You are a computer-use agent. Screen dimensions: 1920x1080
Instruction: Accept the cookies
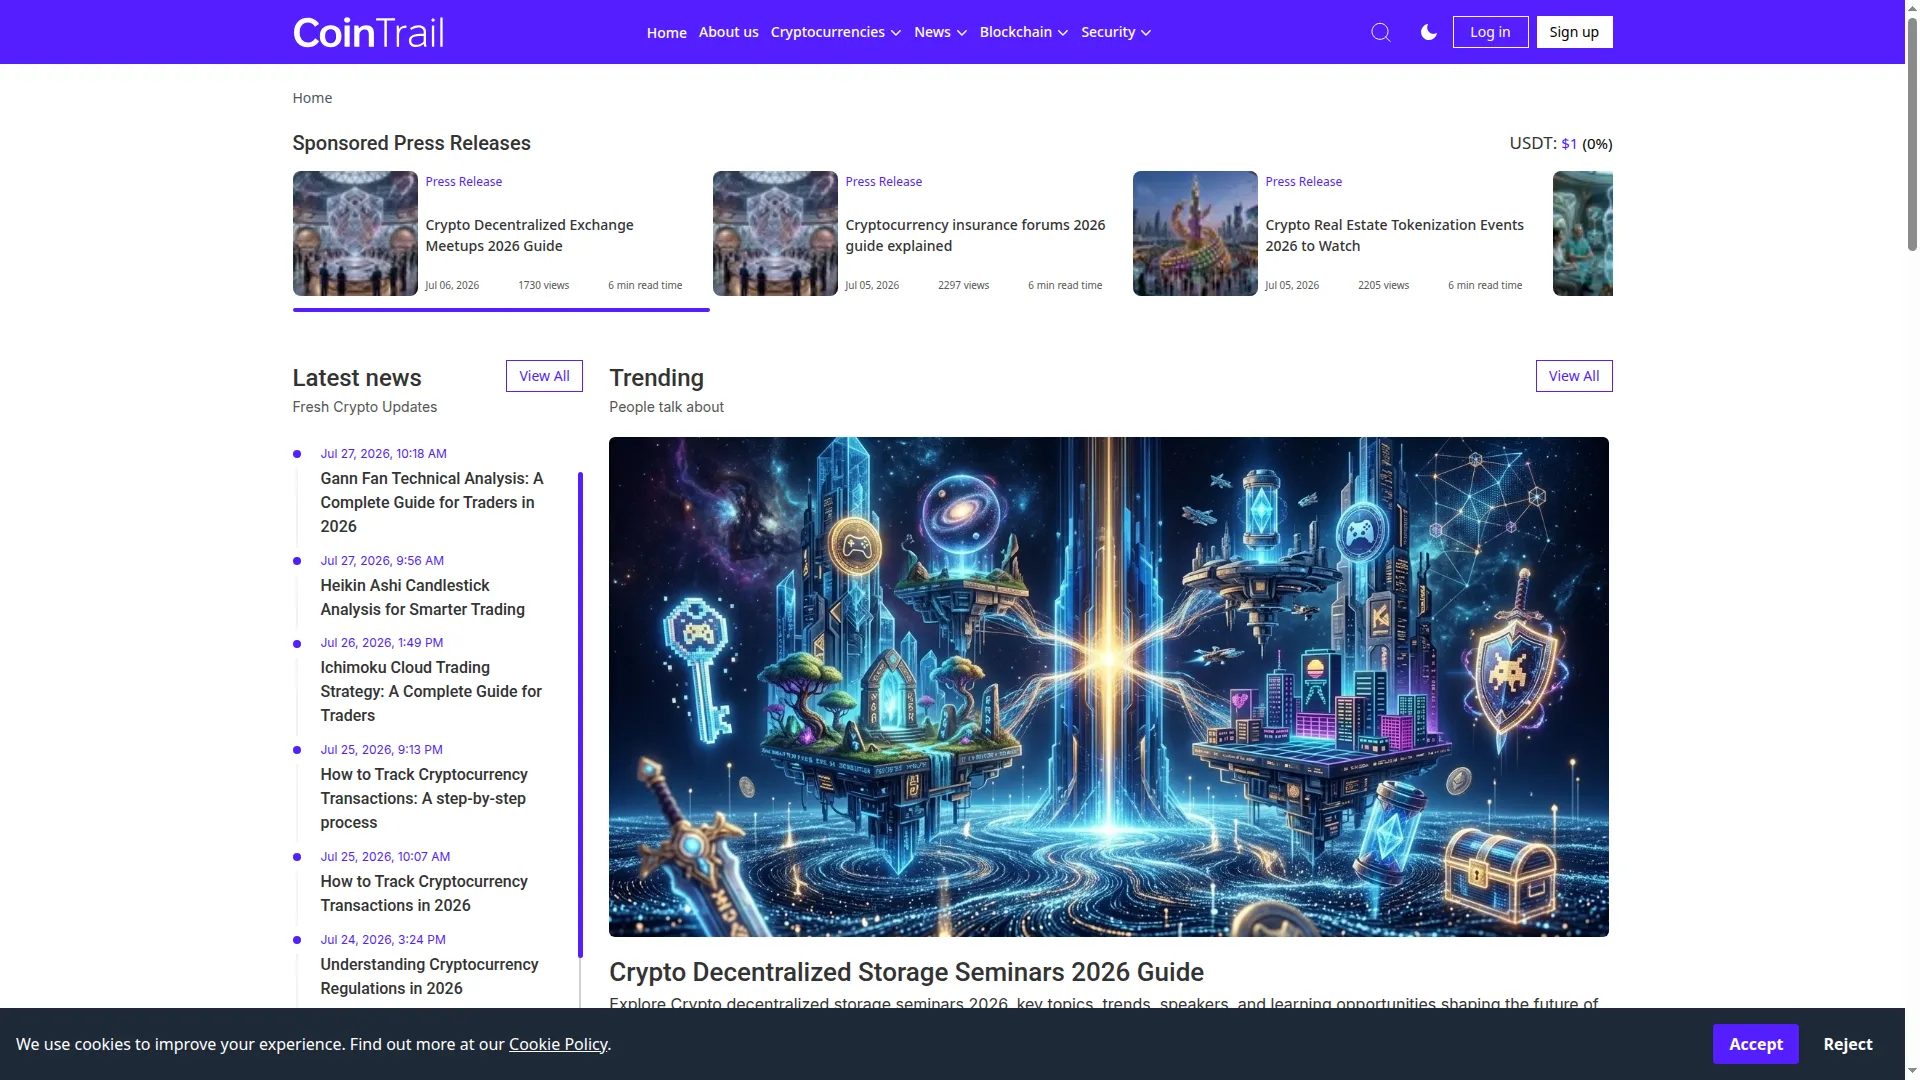point(1755,1044)
